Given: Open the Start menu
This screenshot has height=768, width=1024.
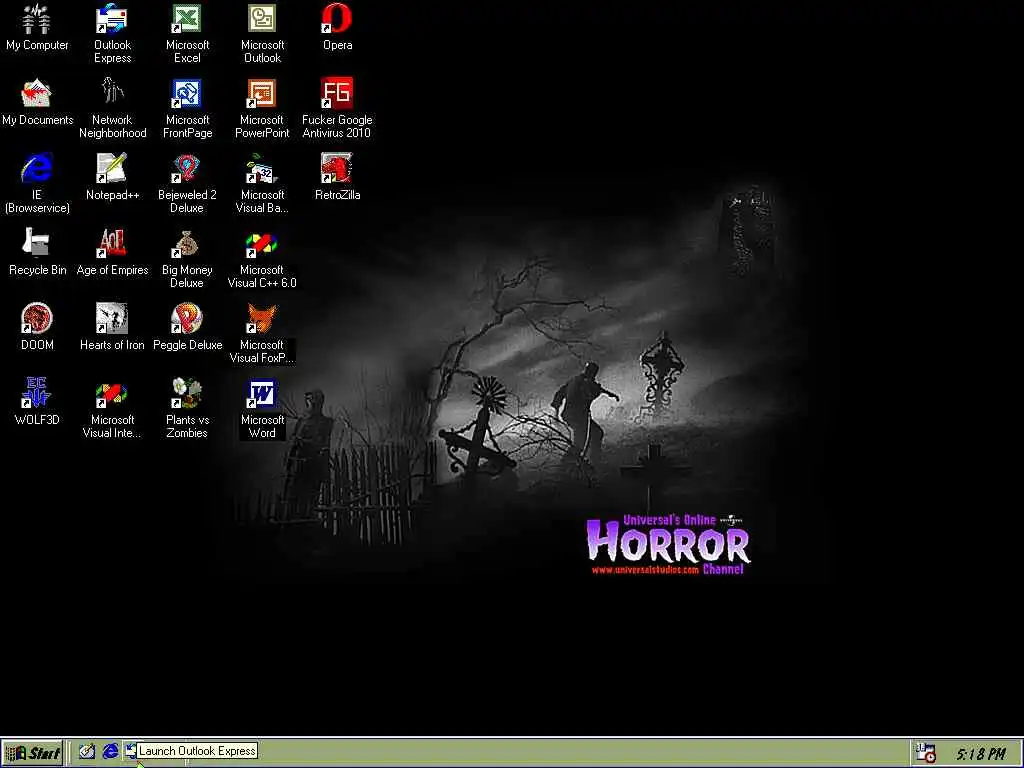Looking at the screenshot, I should click(x=33, y=754).
